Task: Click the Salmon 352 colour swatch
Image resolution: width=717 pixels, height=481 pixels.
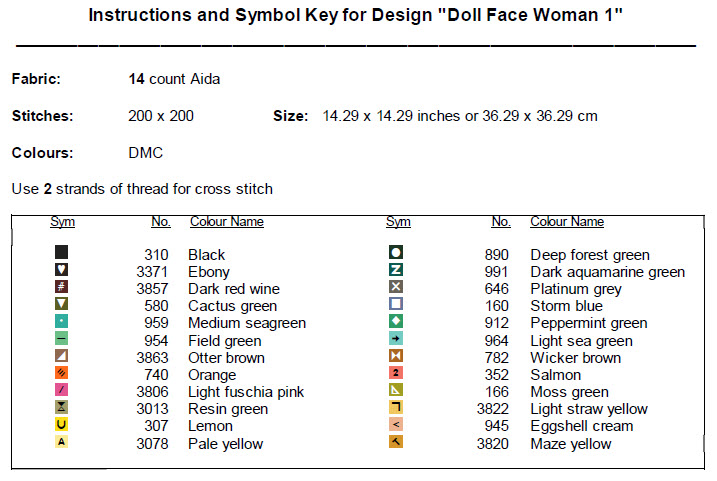Action: [396, 373]
